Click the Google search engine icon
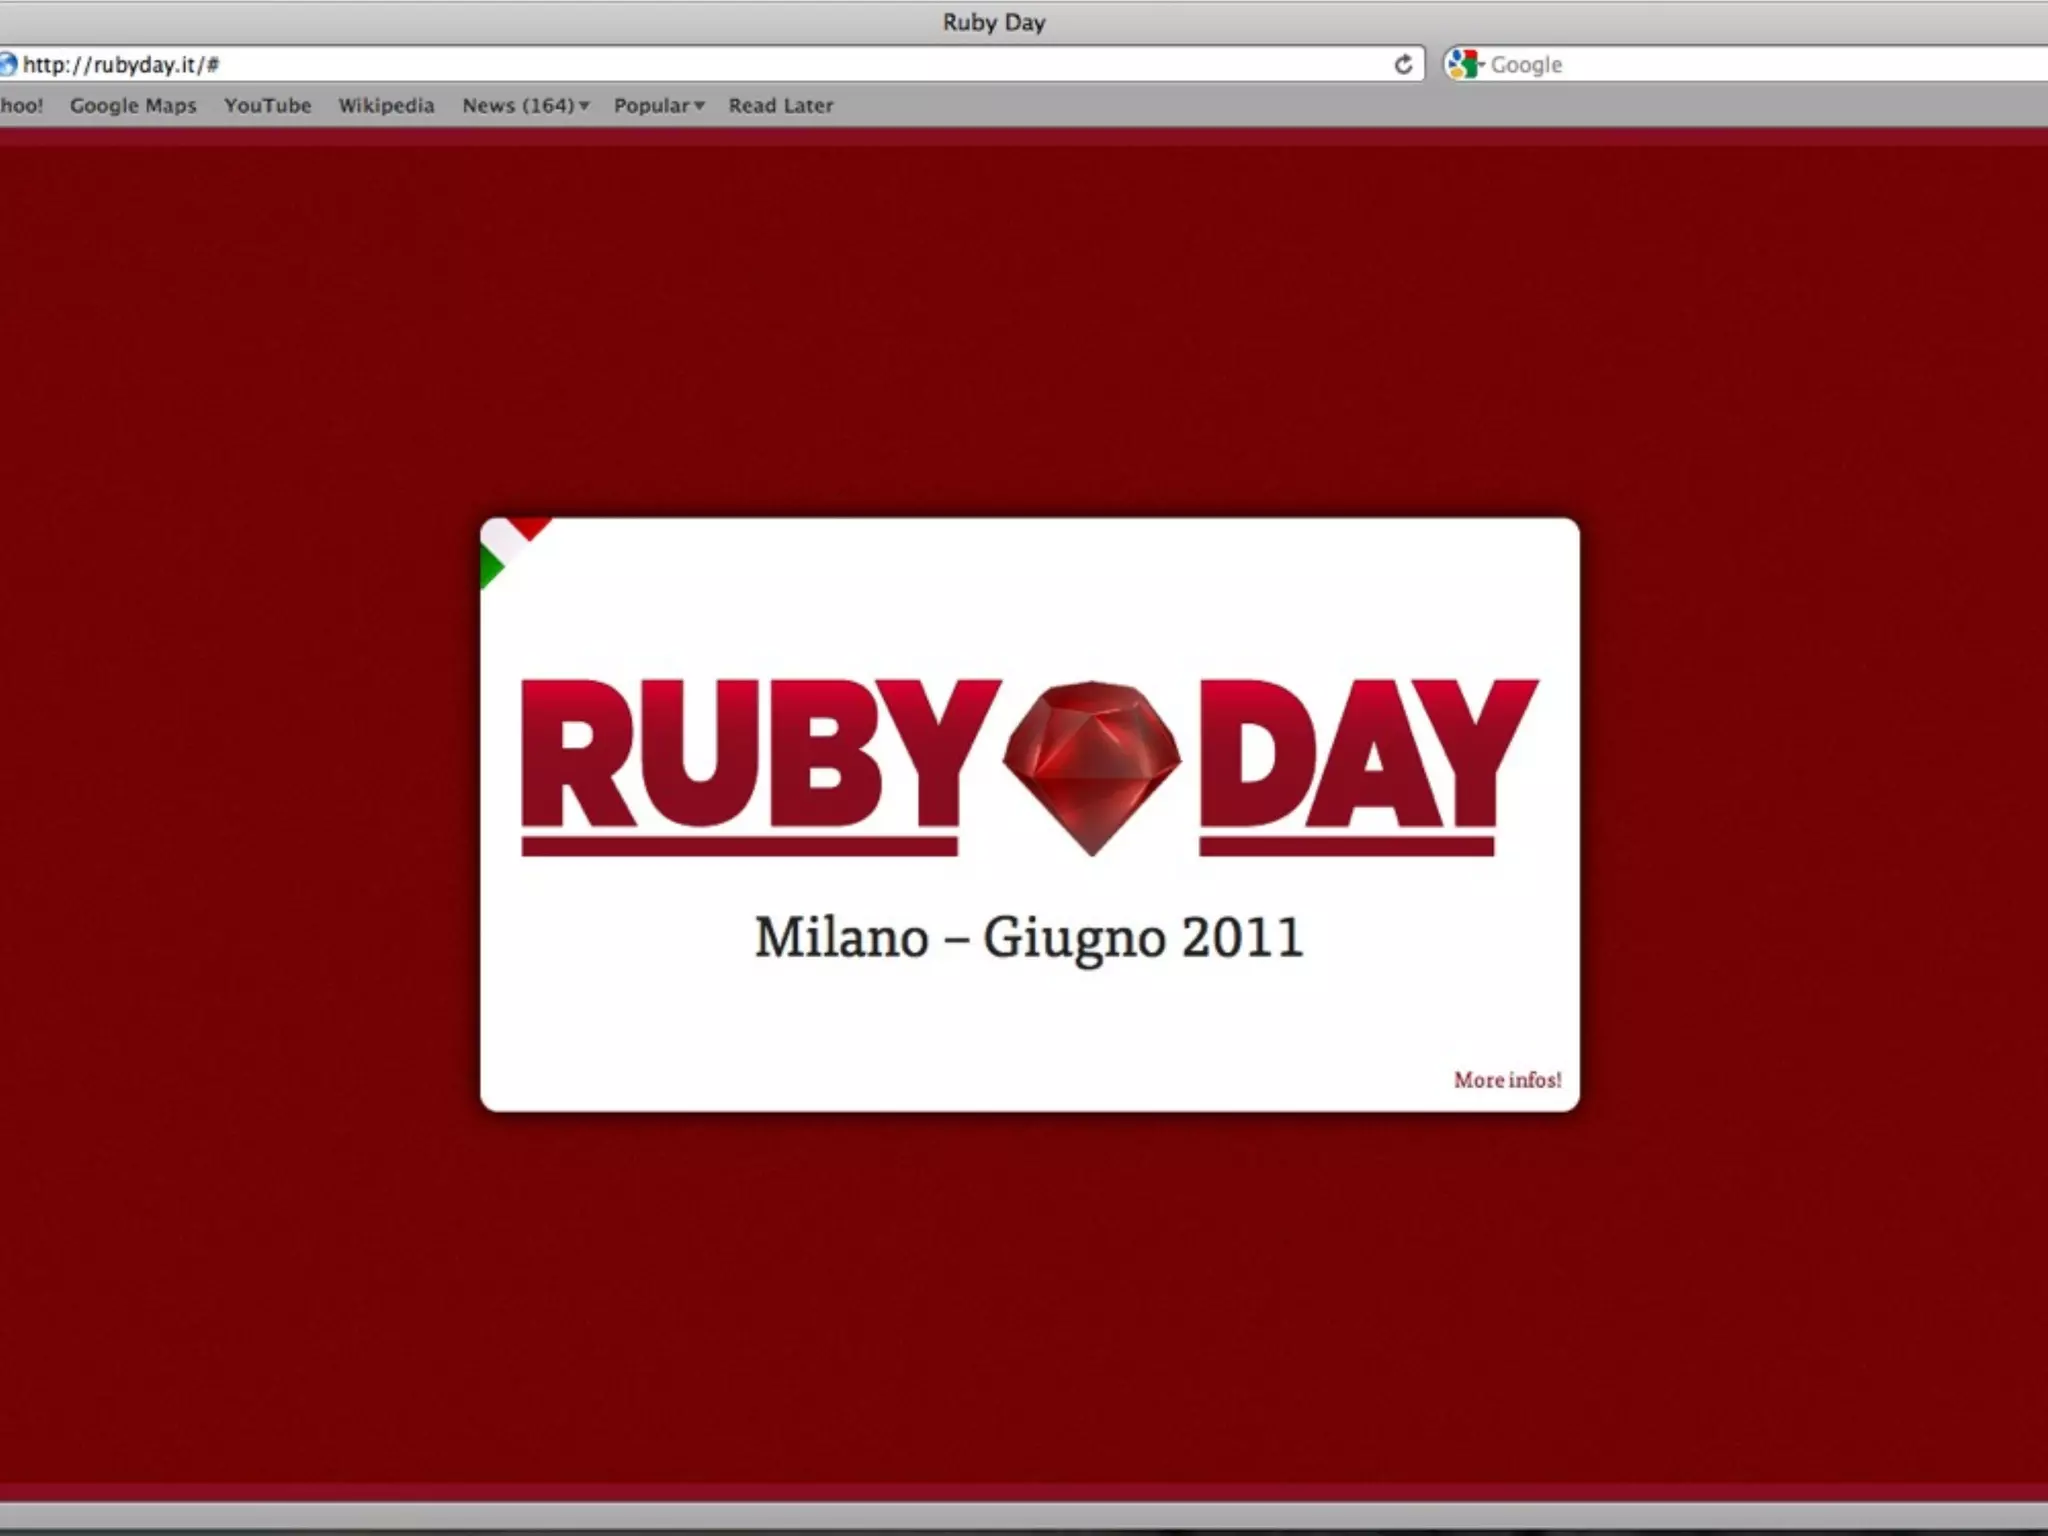The image size is (2048, 1536). (1462, 65)
